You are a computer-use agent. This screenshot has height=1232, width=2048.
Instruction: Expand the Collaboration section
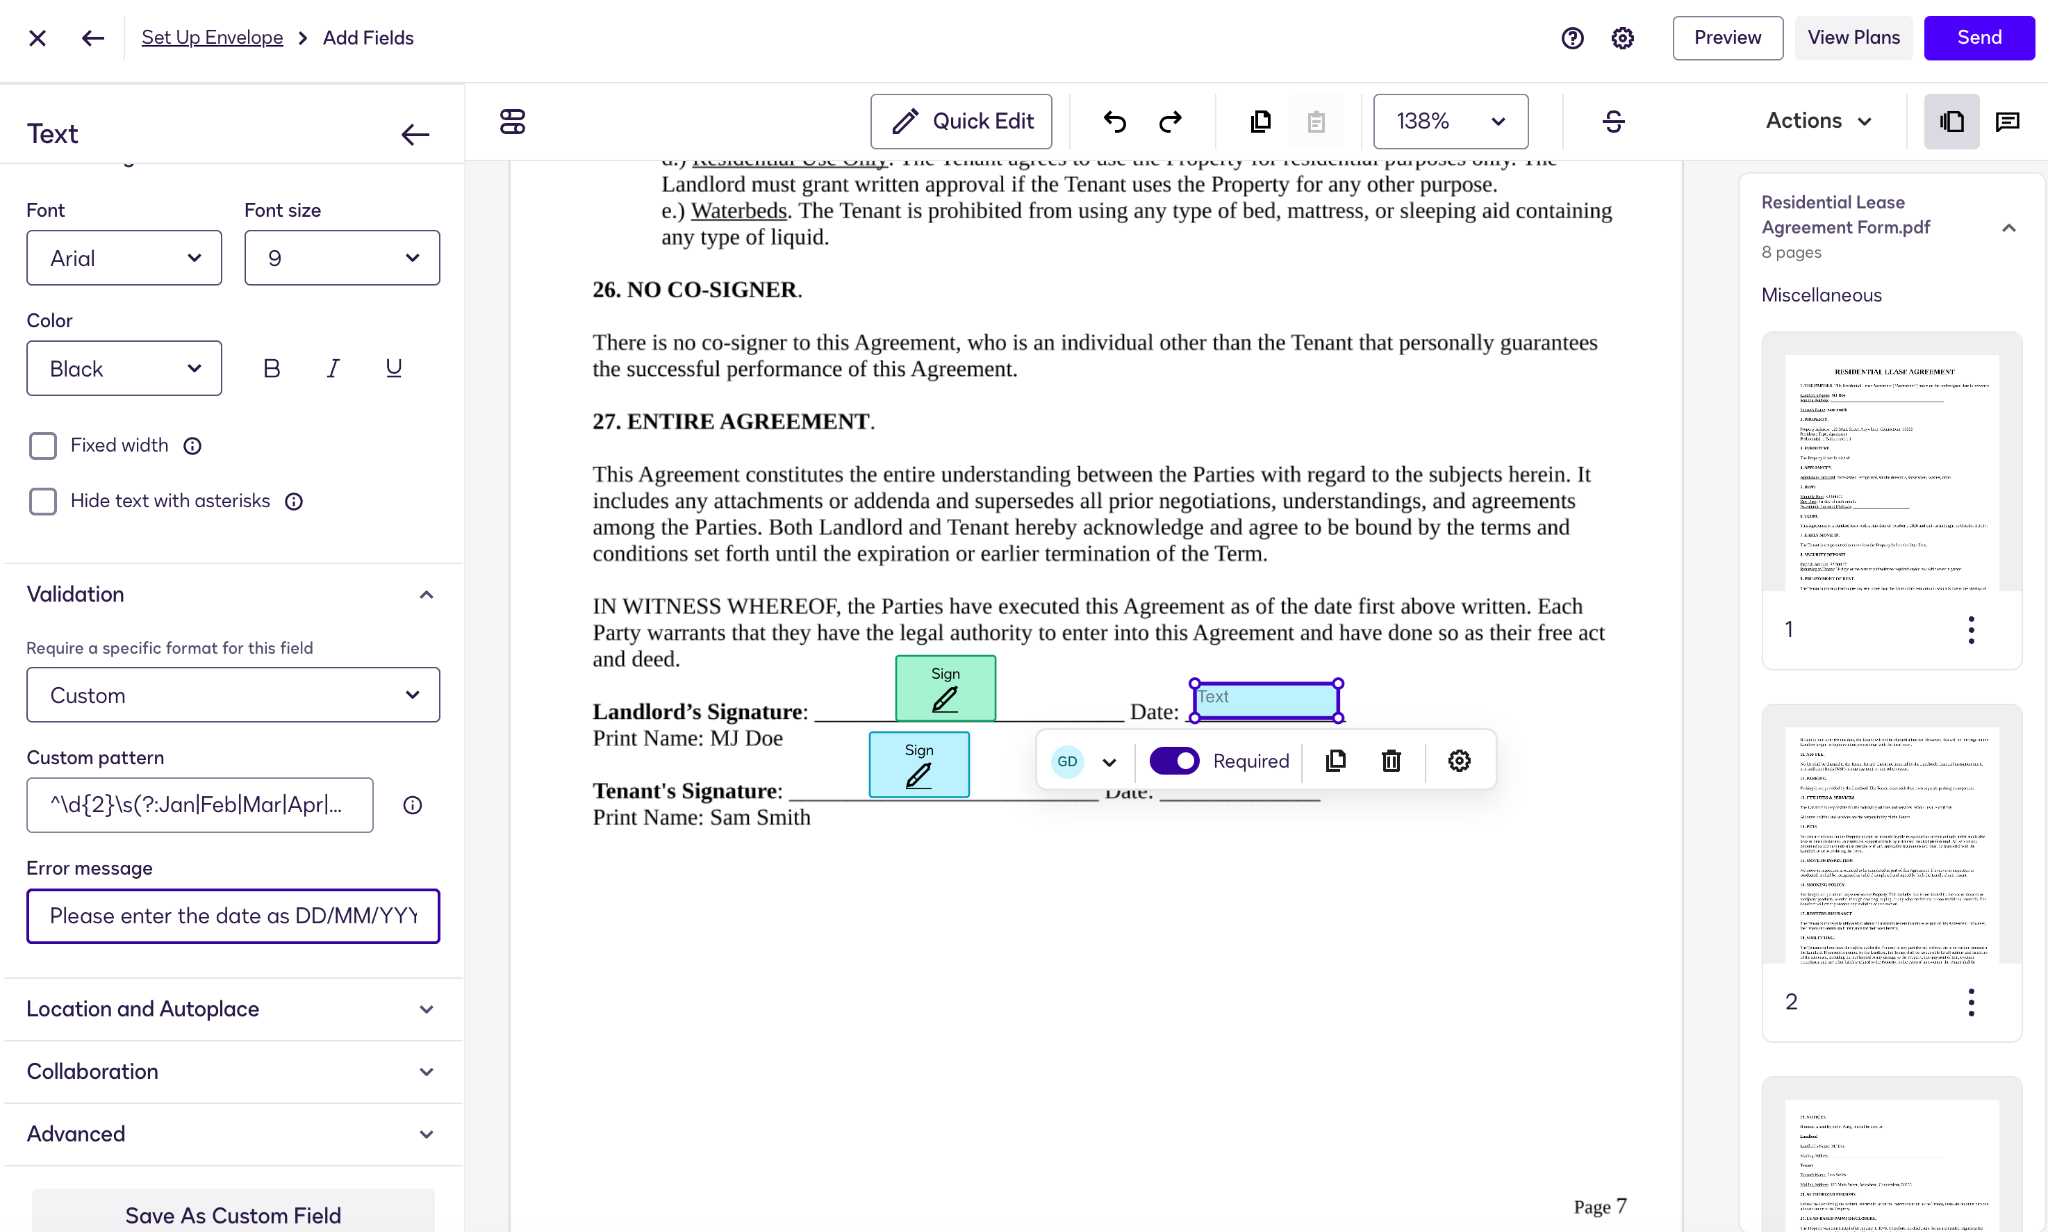(233, 1071)
